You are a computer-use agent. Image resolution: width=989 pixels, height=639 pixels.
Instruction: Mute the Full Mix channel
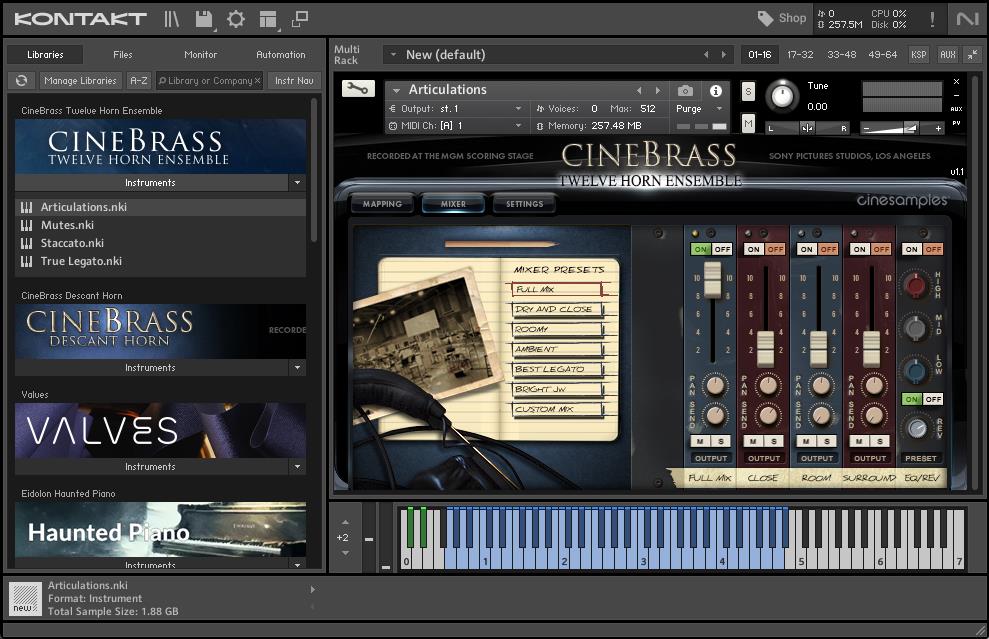click(x=701, y=441)
